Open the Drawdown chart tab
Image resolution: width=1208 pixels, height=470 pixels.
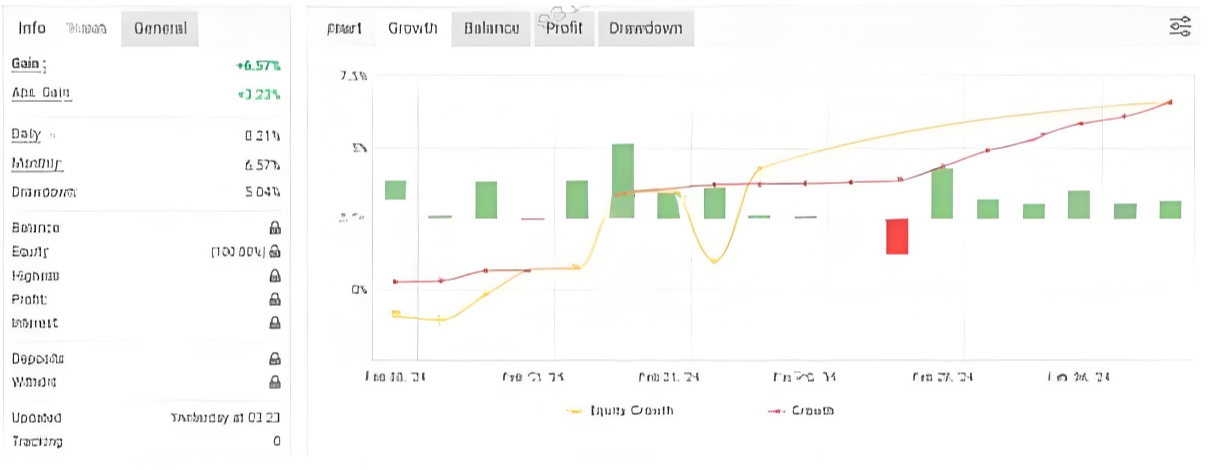click(x=645, y=28)
